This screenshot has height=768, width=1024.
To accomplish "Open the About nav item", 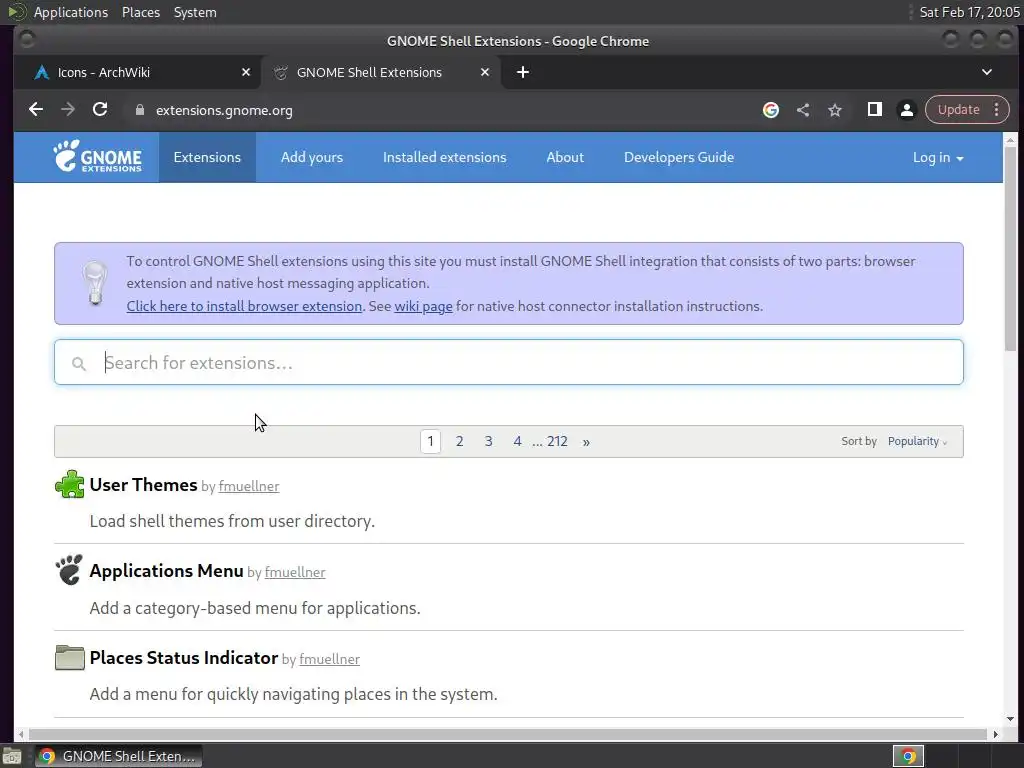I will pos(565,157).
